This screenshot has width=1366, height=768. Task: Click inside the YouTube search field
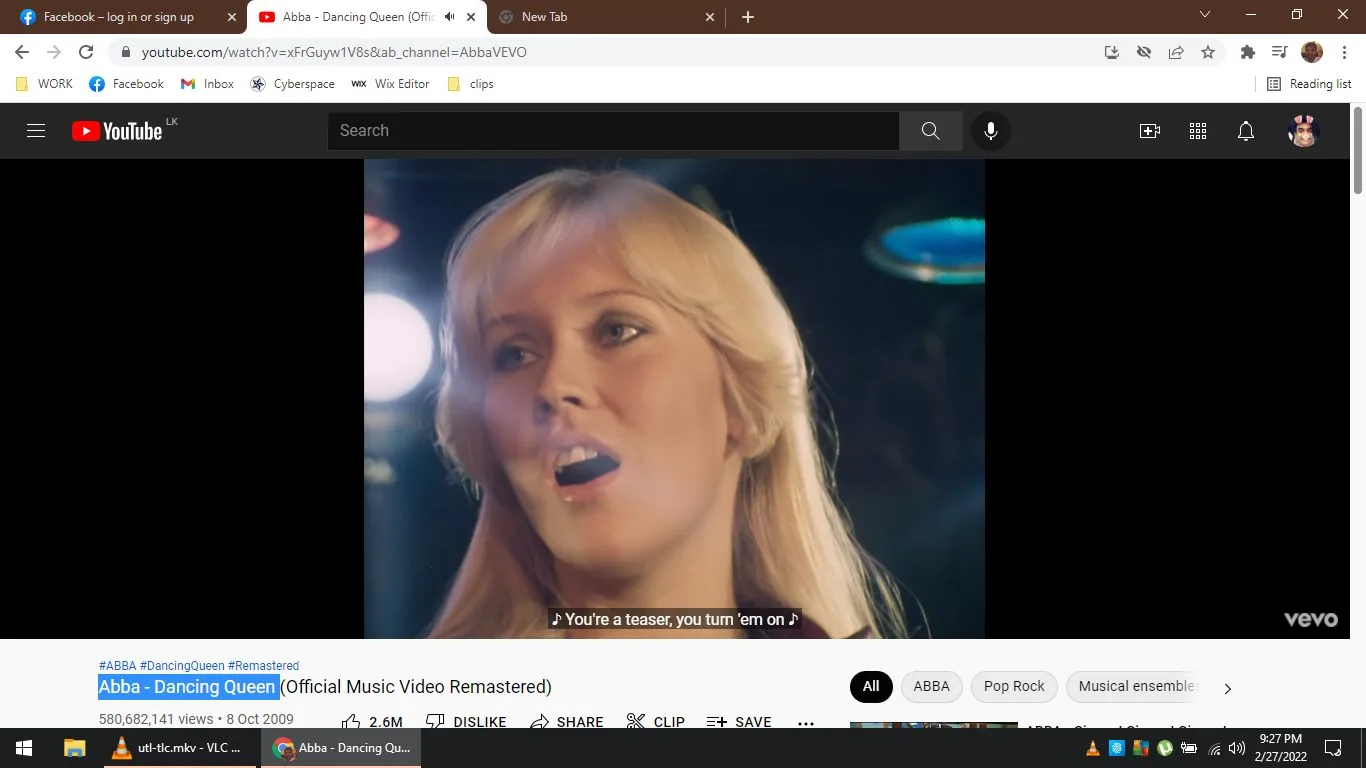[x=614, y=130]
